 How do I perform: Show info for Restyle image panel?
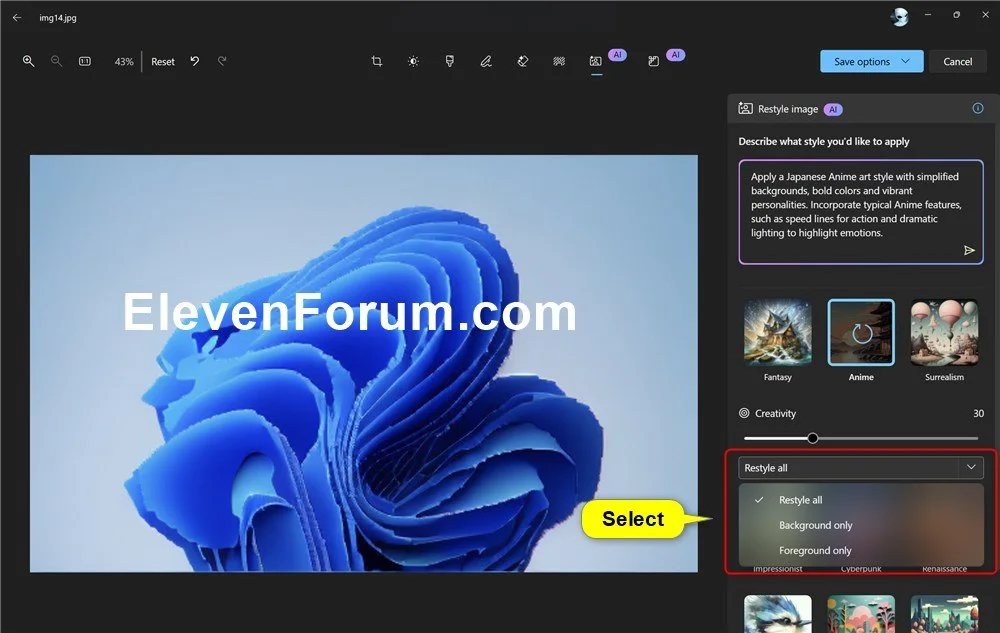pyautogui.click(x=978, y=108)
